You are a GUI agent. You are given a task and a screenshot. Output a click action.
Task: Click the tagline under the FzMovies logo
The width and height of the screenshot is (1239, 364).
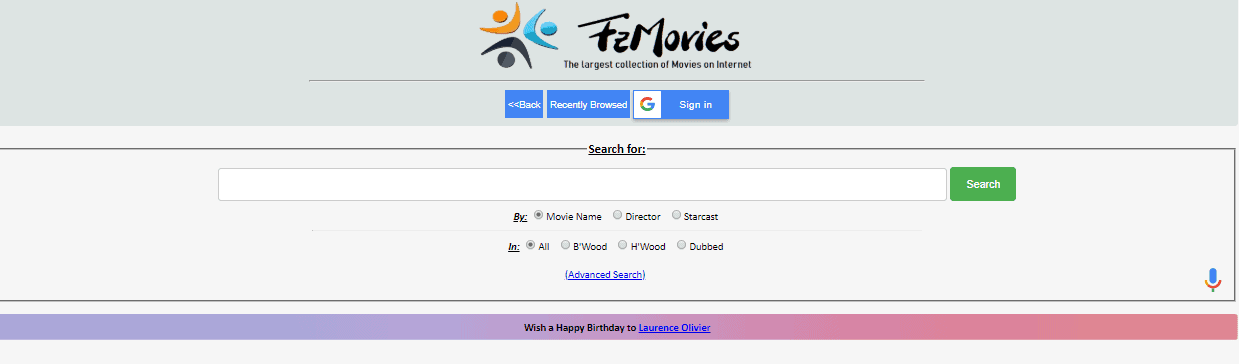(657, 65)
